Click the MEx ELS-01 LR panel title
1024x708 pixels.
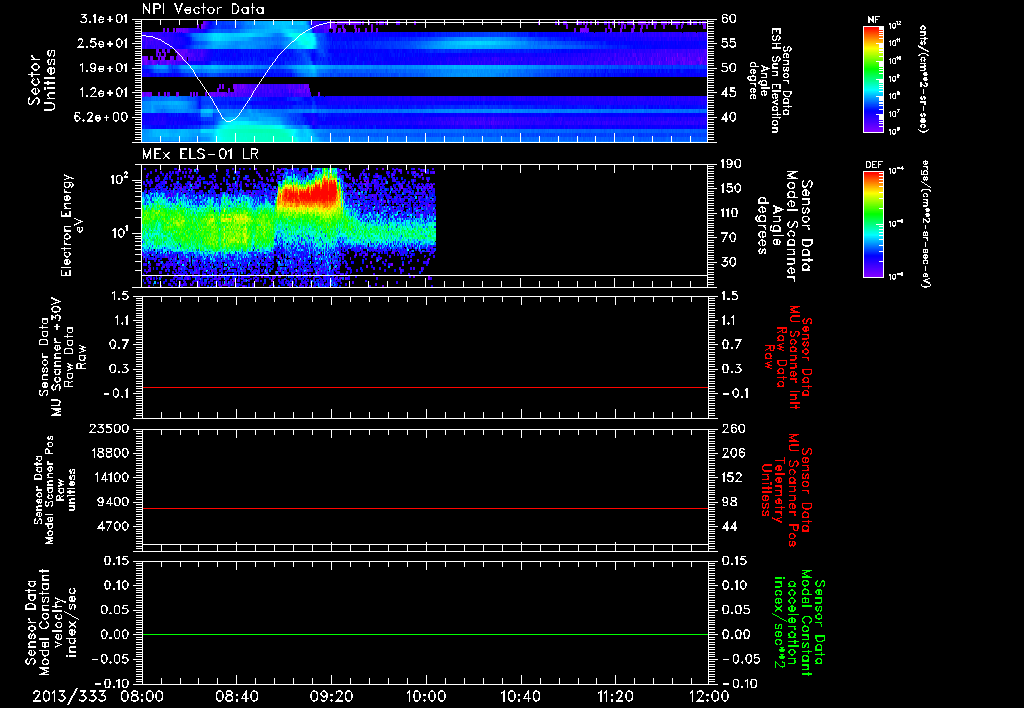(200, 154)
